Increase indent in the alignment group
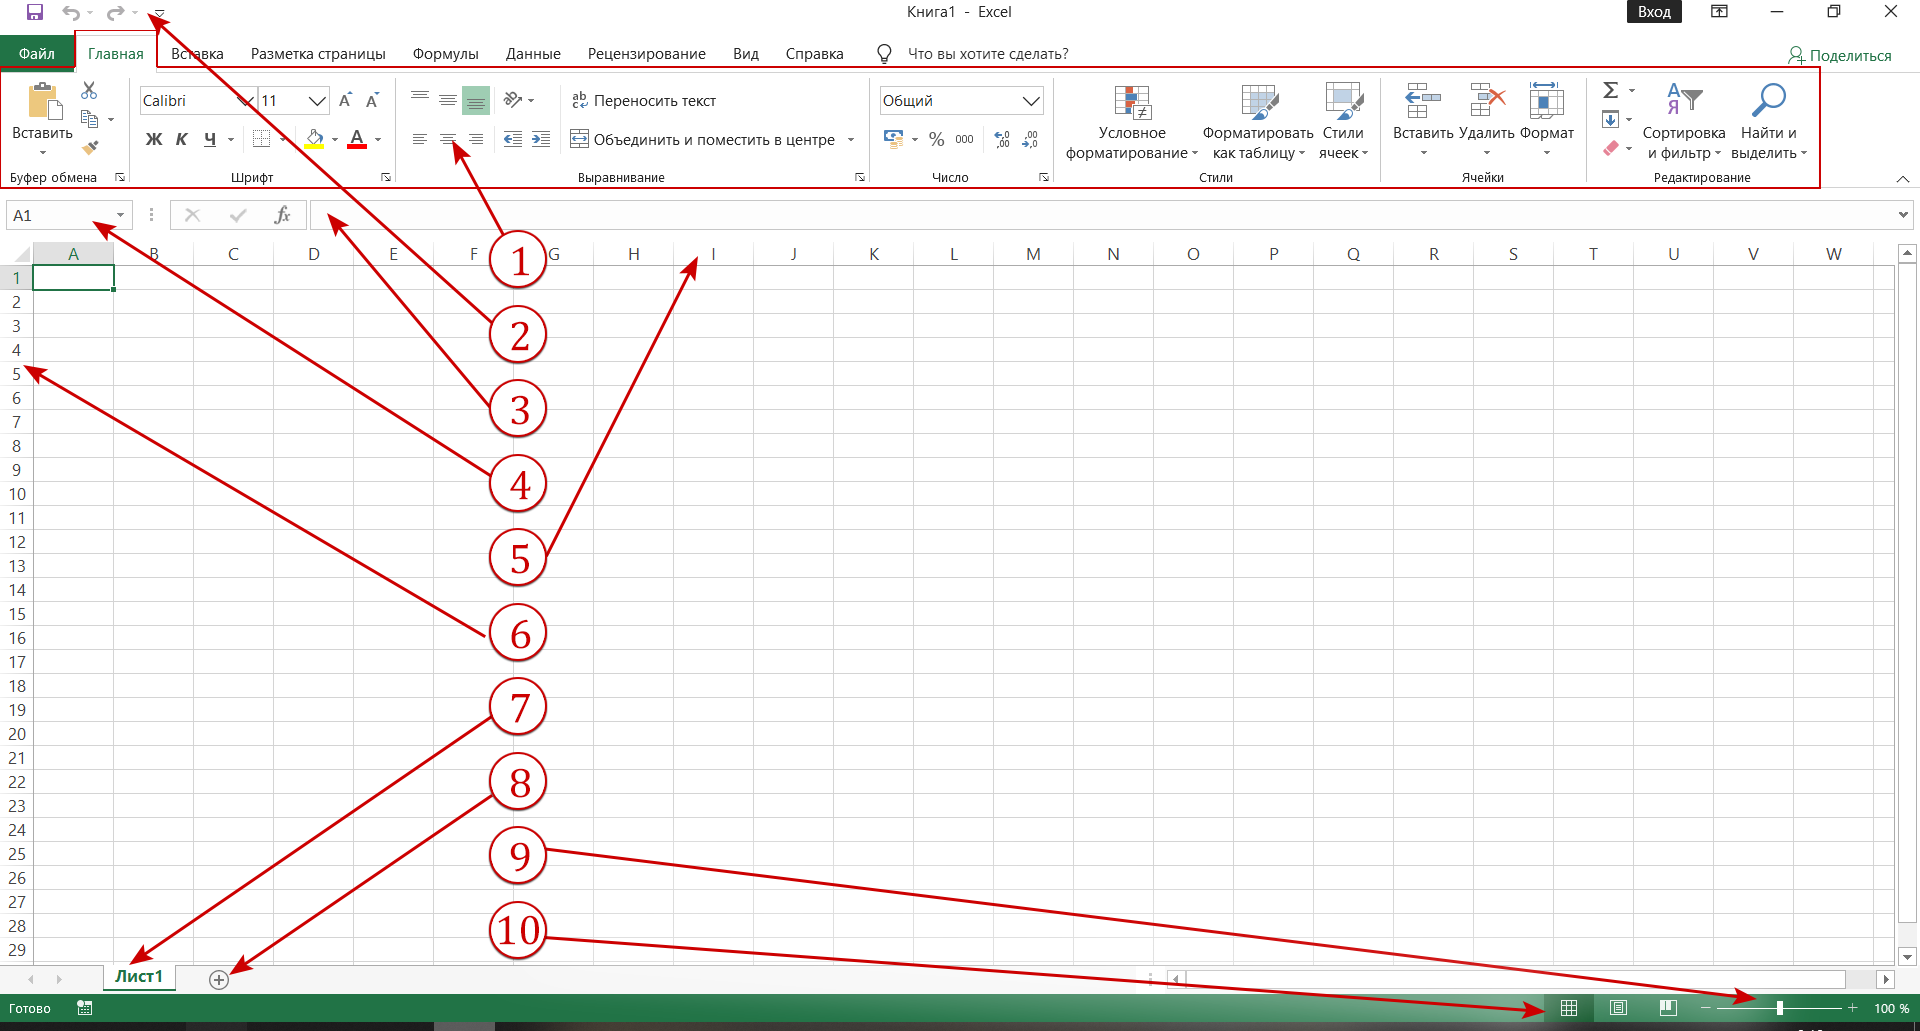This screenshot has height=1031, width=1920. click(541, 139)
